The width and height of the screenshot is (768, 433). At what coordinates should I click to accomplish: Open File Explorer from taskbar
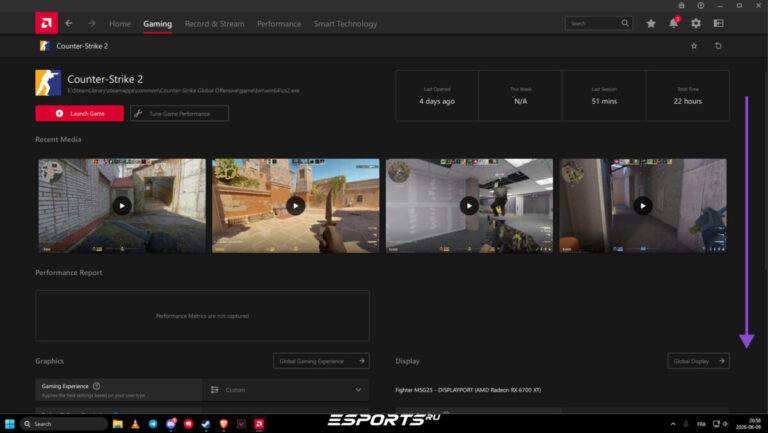click(118, 424)
